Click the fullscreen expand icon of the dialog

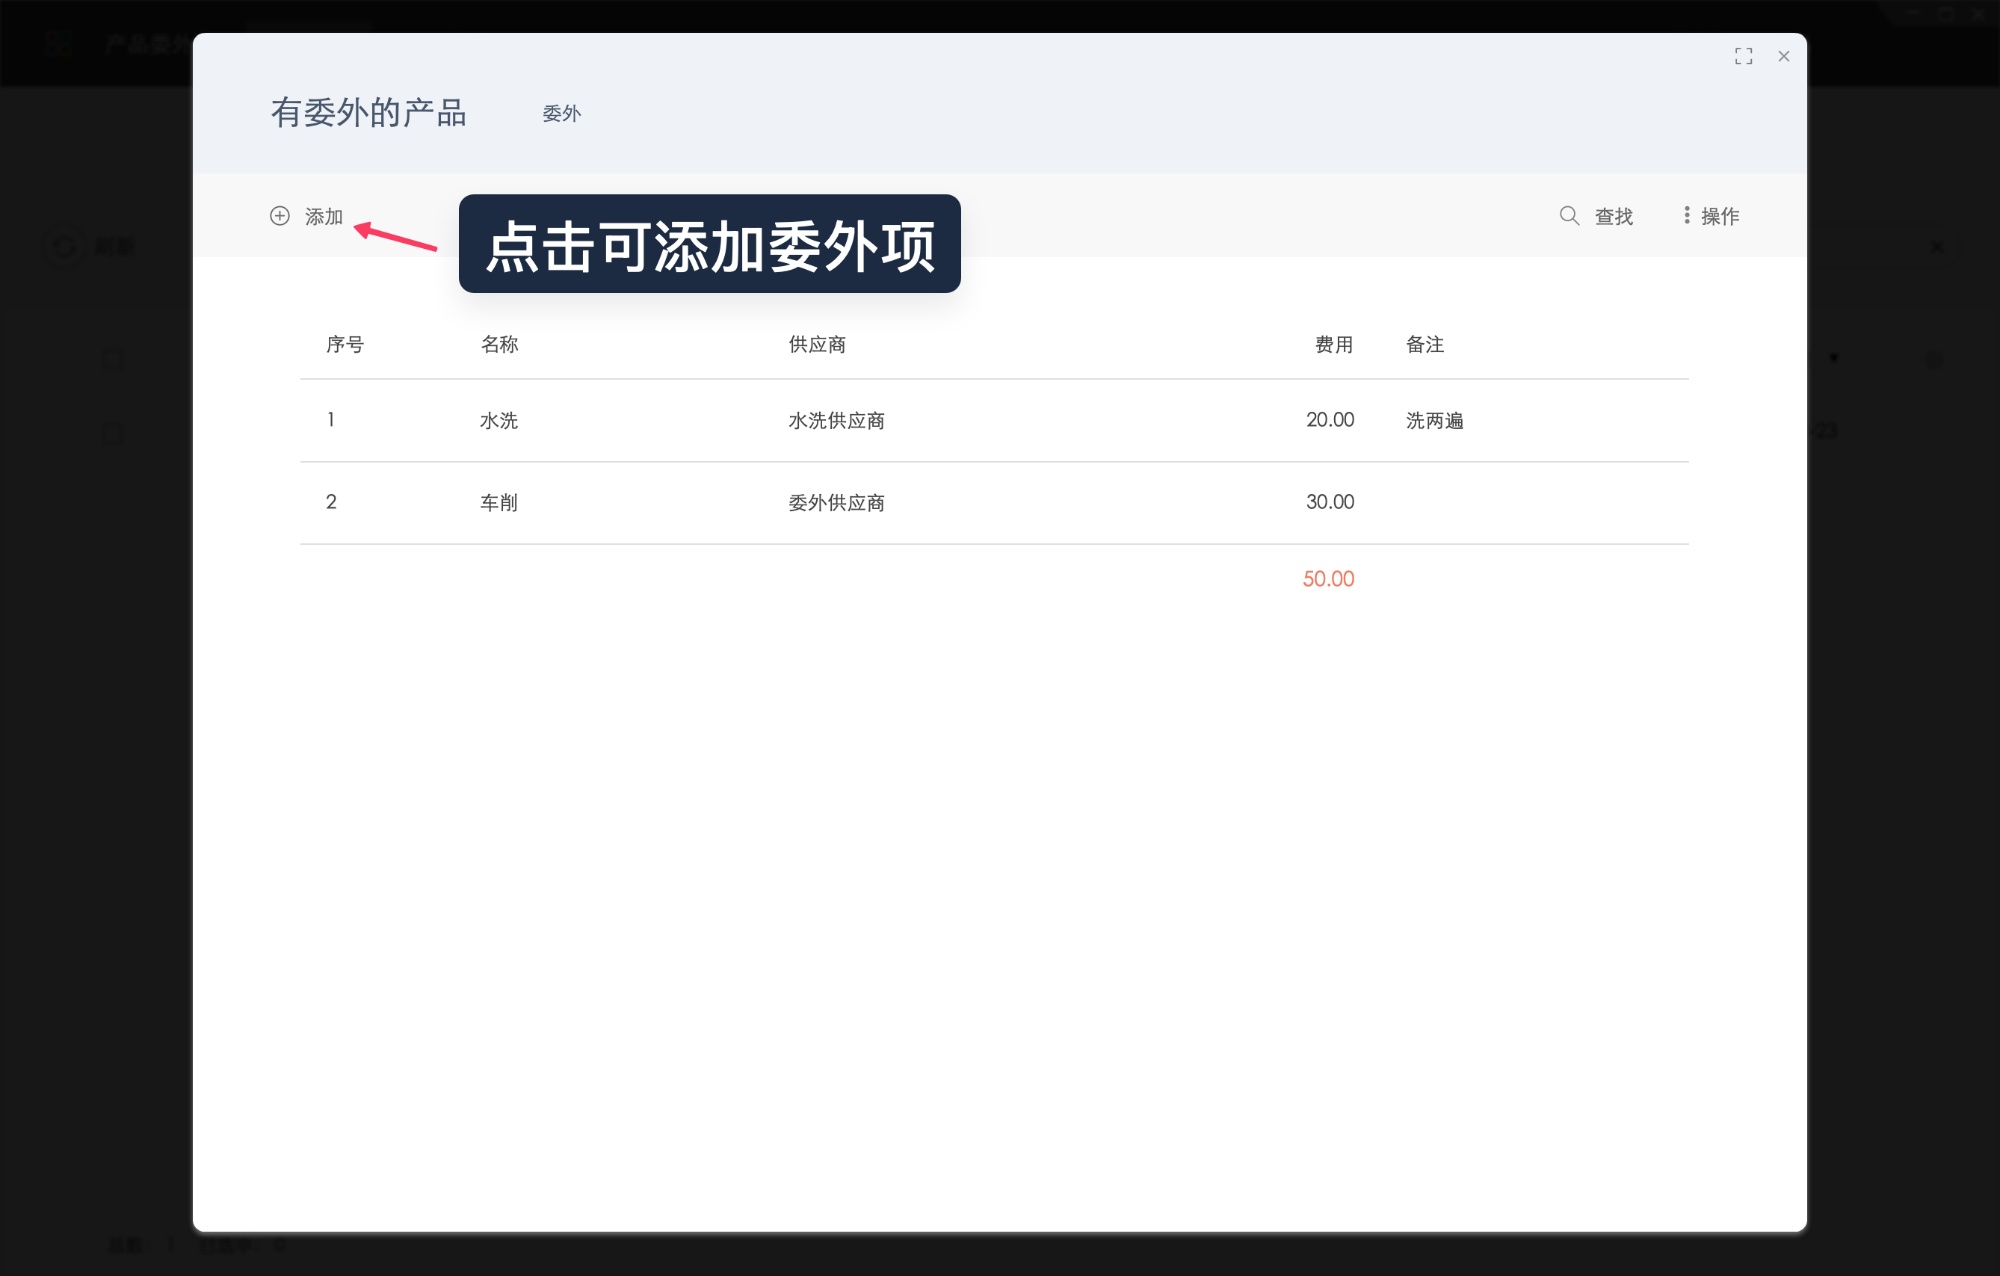pos(1744,56)
